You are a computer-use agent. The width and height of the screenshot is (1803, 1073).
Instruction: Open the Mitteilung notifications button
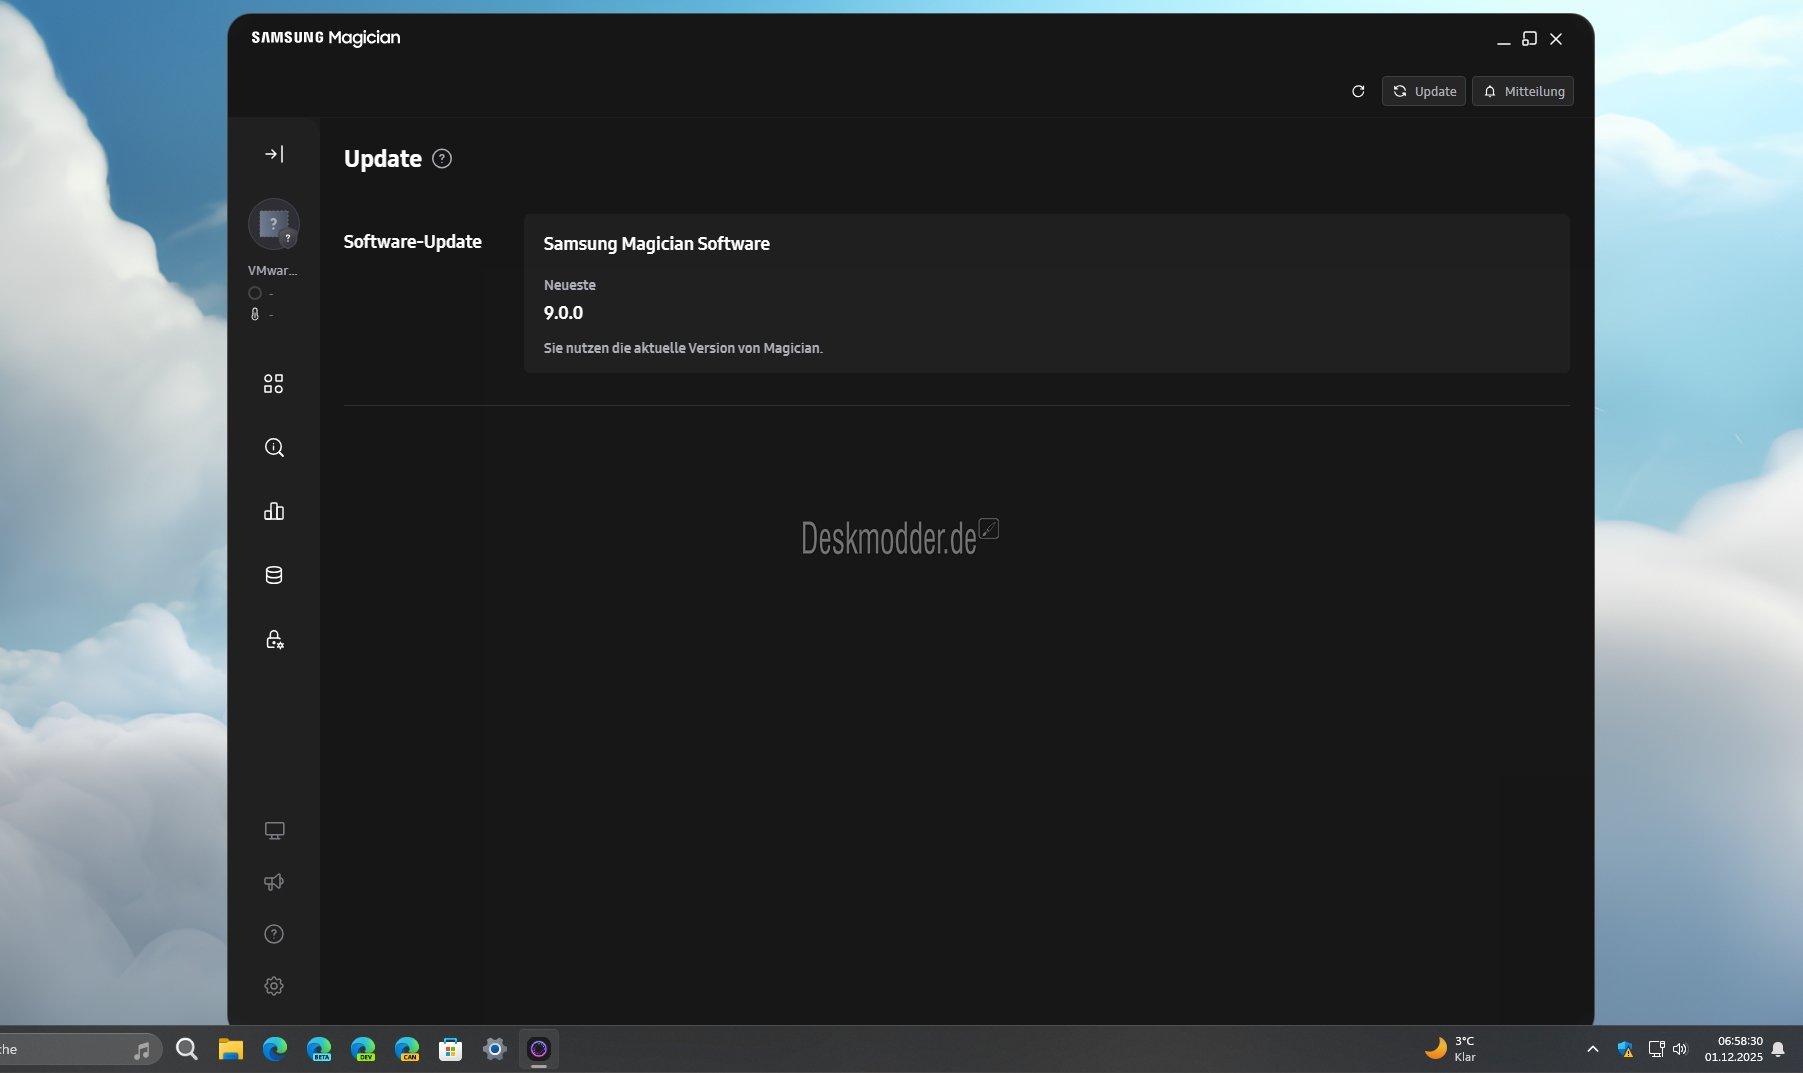1522,91
